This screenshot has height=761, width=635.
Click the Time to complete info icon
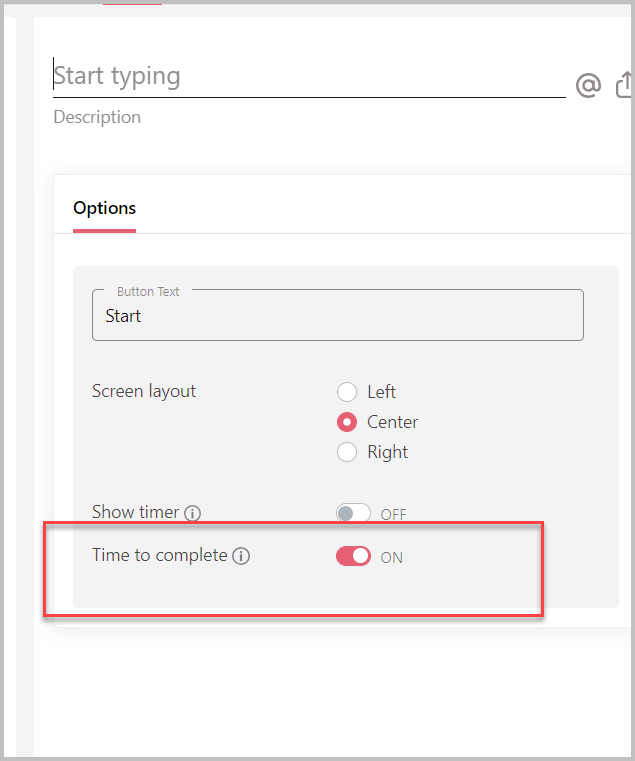[241, 556]
